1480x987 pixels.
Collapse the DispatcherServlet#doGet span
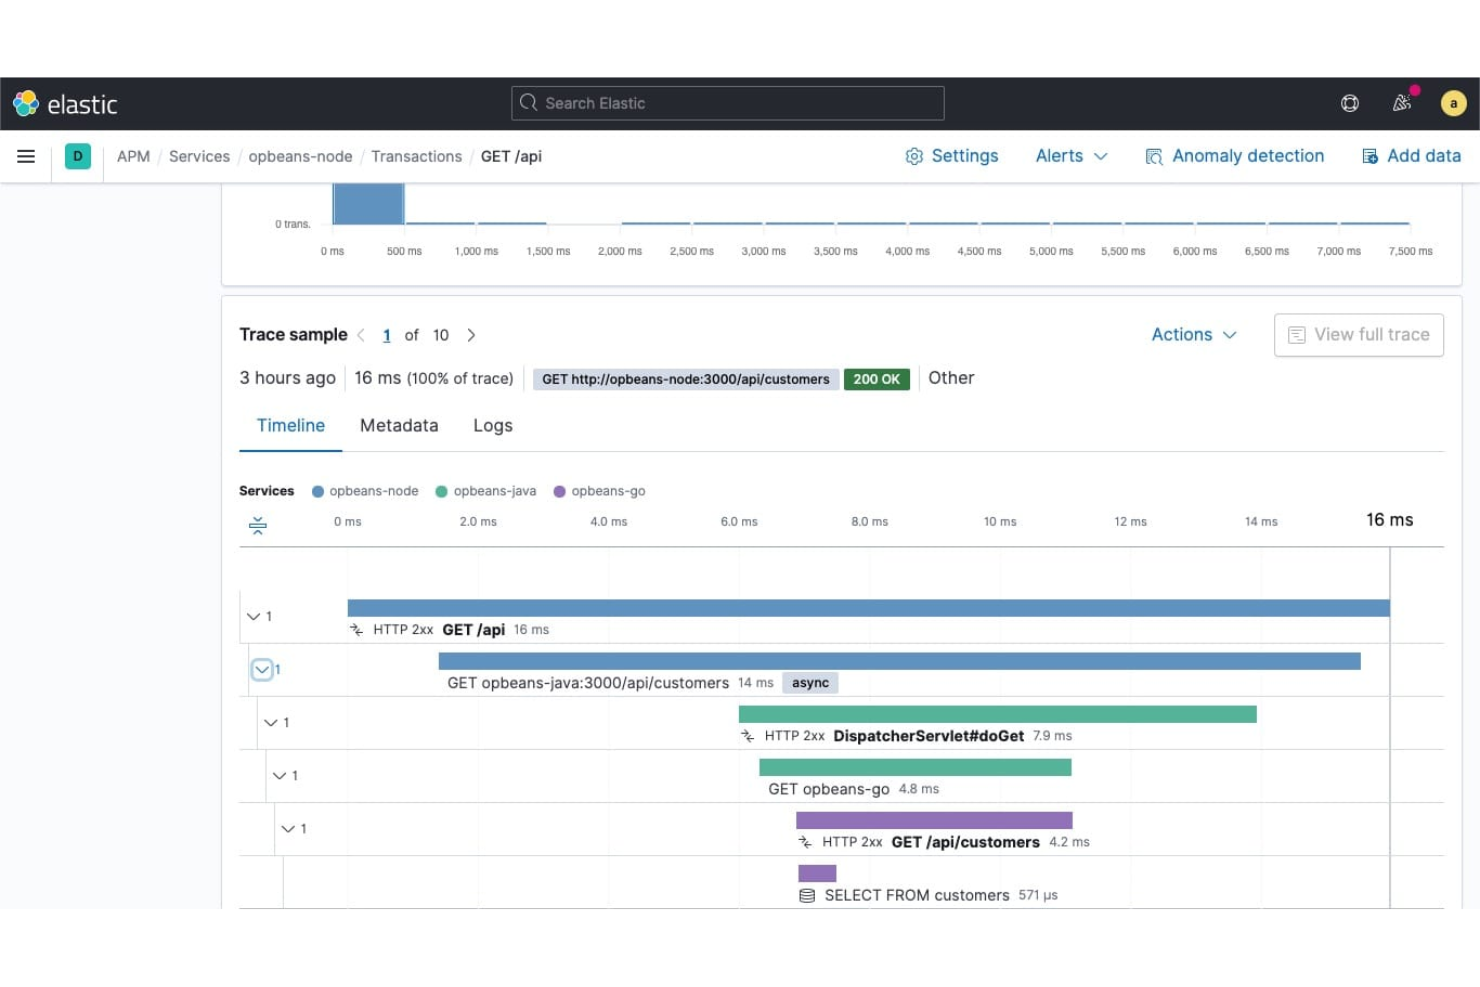271,723
